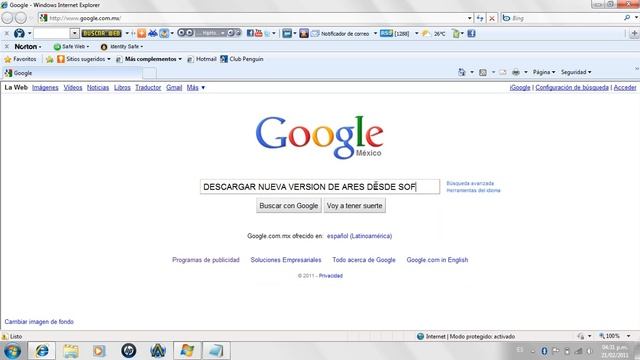Click the add to favorites bar icon
The image size is (640, 360).
[x=49, y=60]
